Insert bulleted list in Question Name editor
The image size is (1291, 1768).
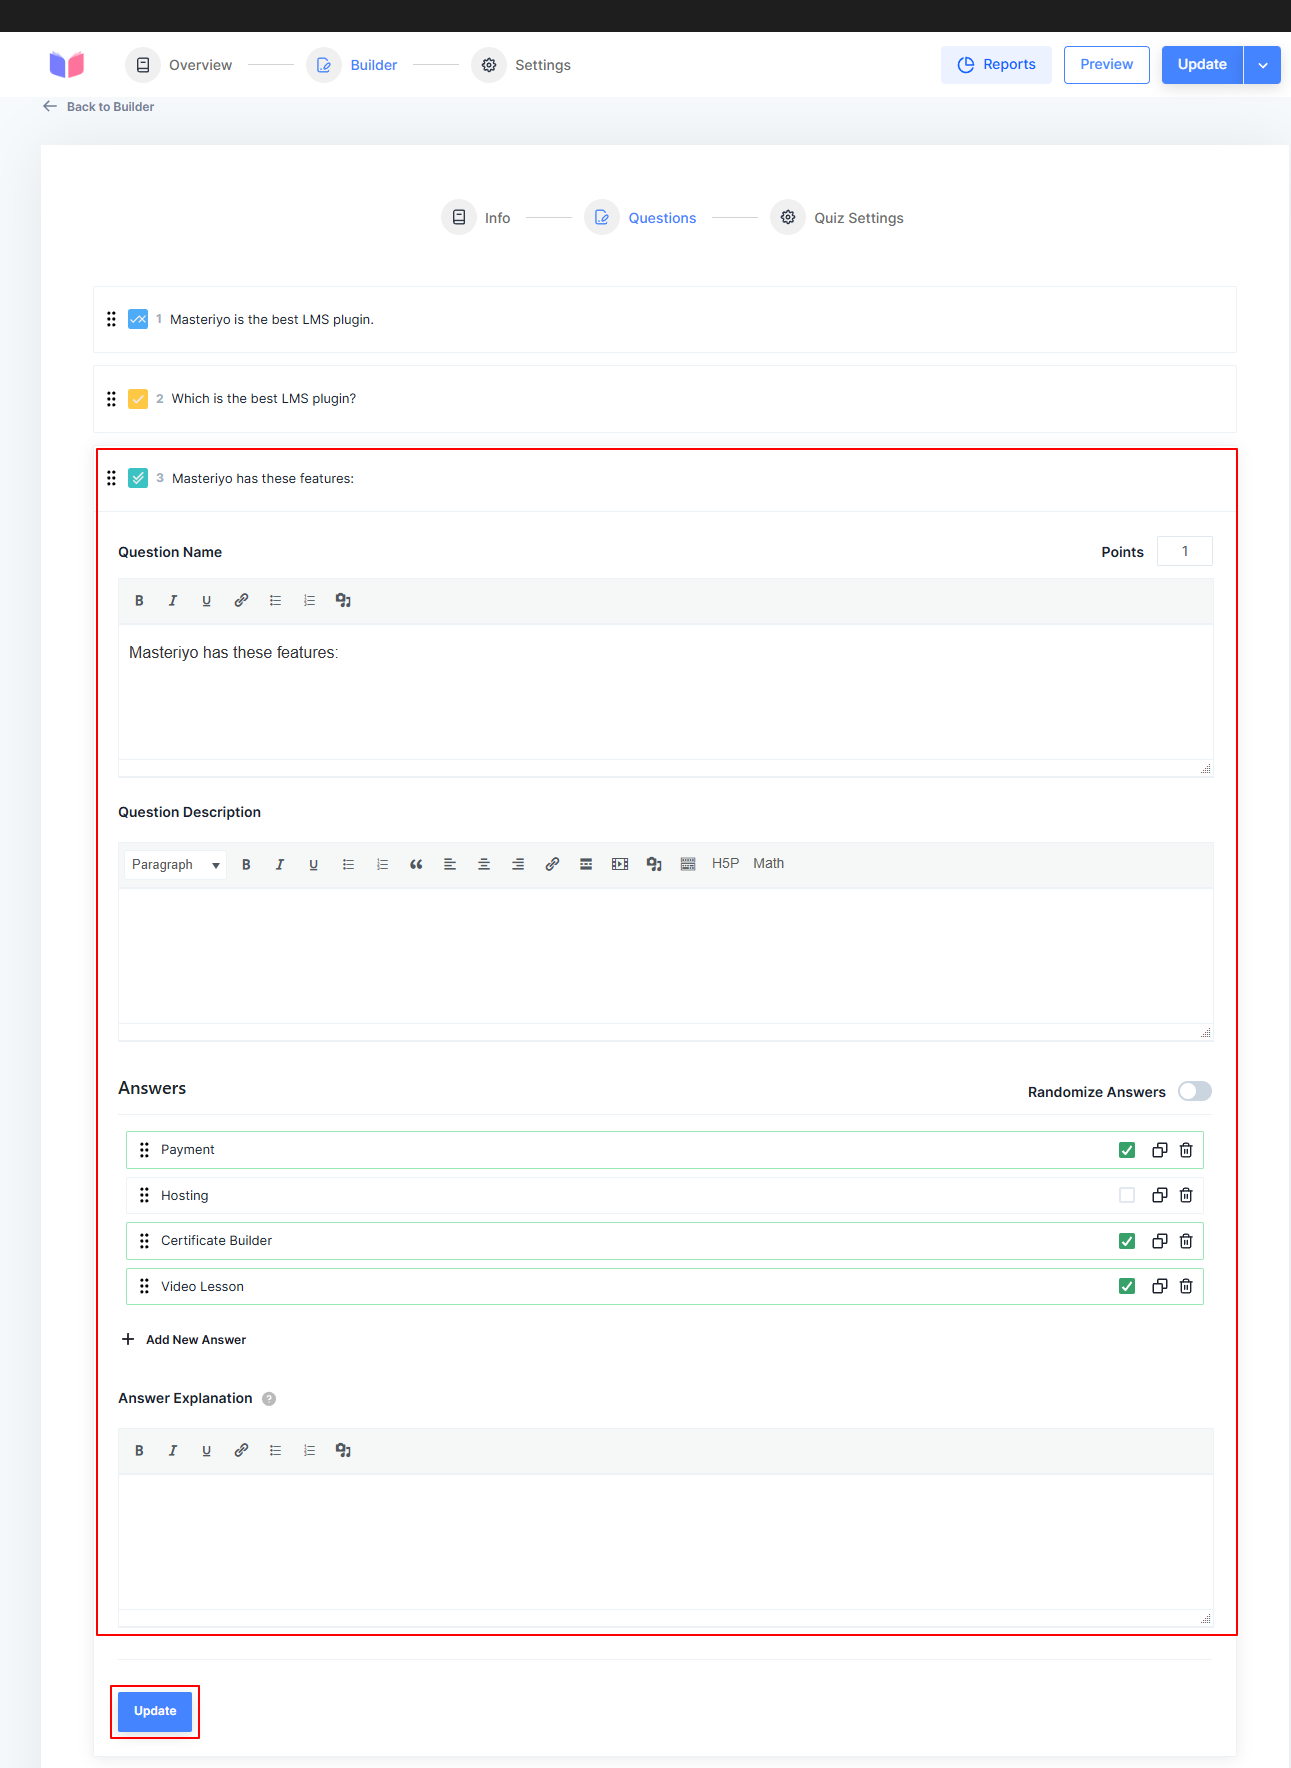275,601
